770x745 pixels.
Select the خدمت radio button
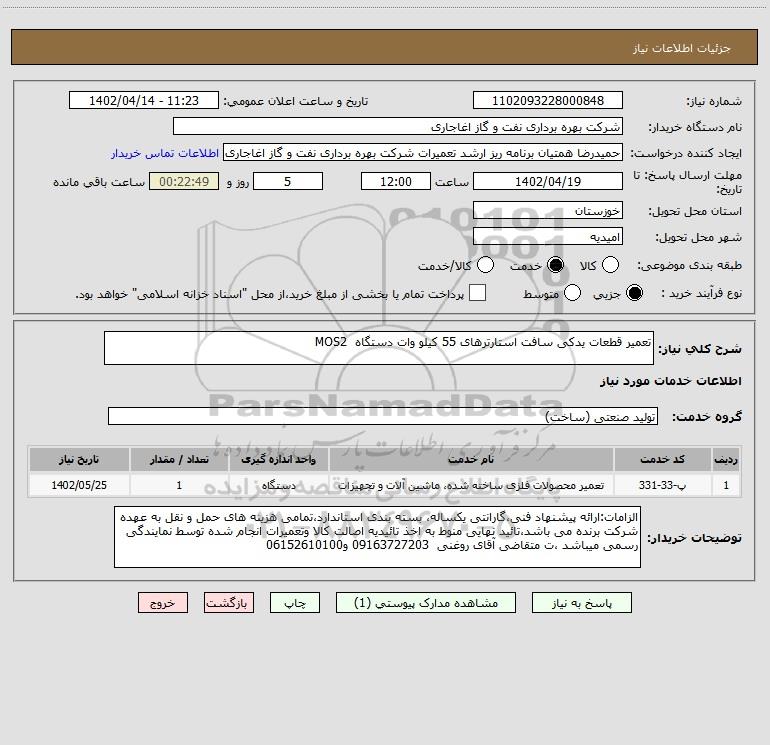point(555,265)
